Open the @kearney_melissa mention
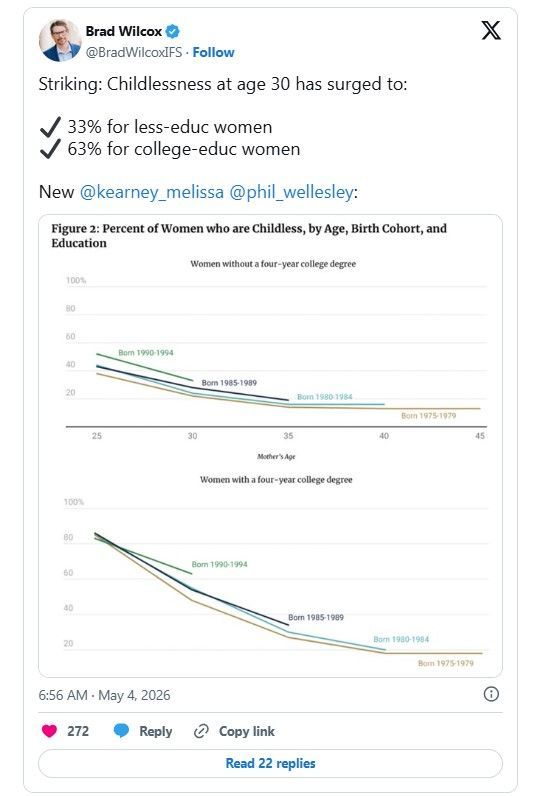541x796 pixels. pos(152,192)
